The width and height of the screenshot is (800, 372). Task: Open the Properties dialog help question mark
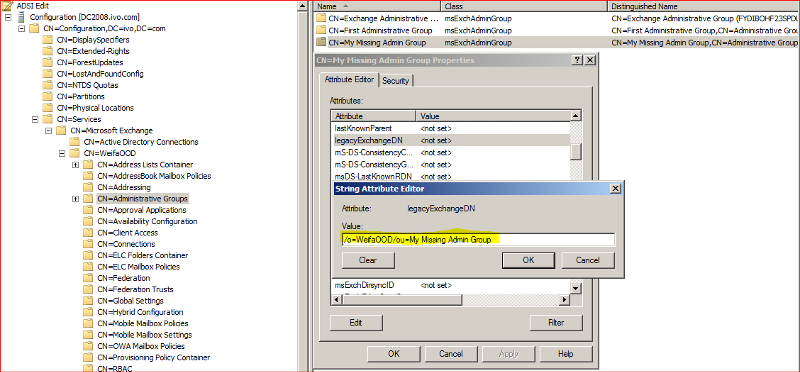point(577,60)
